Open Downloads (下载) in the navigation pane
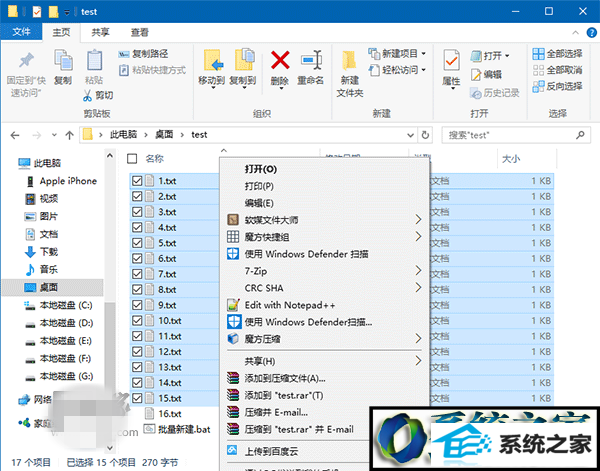 (x=42, y=252)
